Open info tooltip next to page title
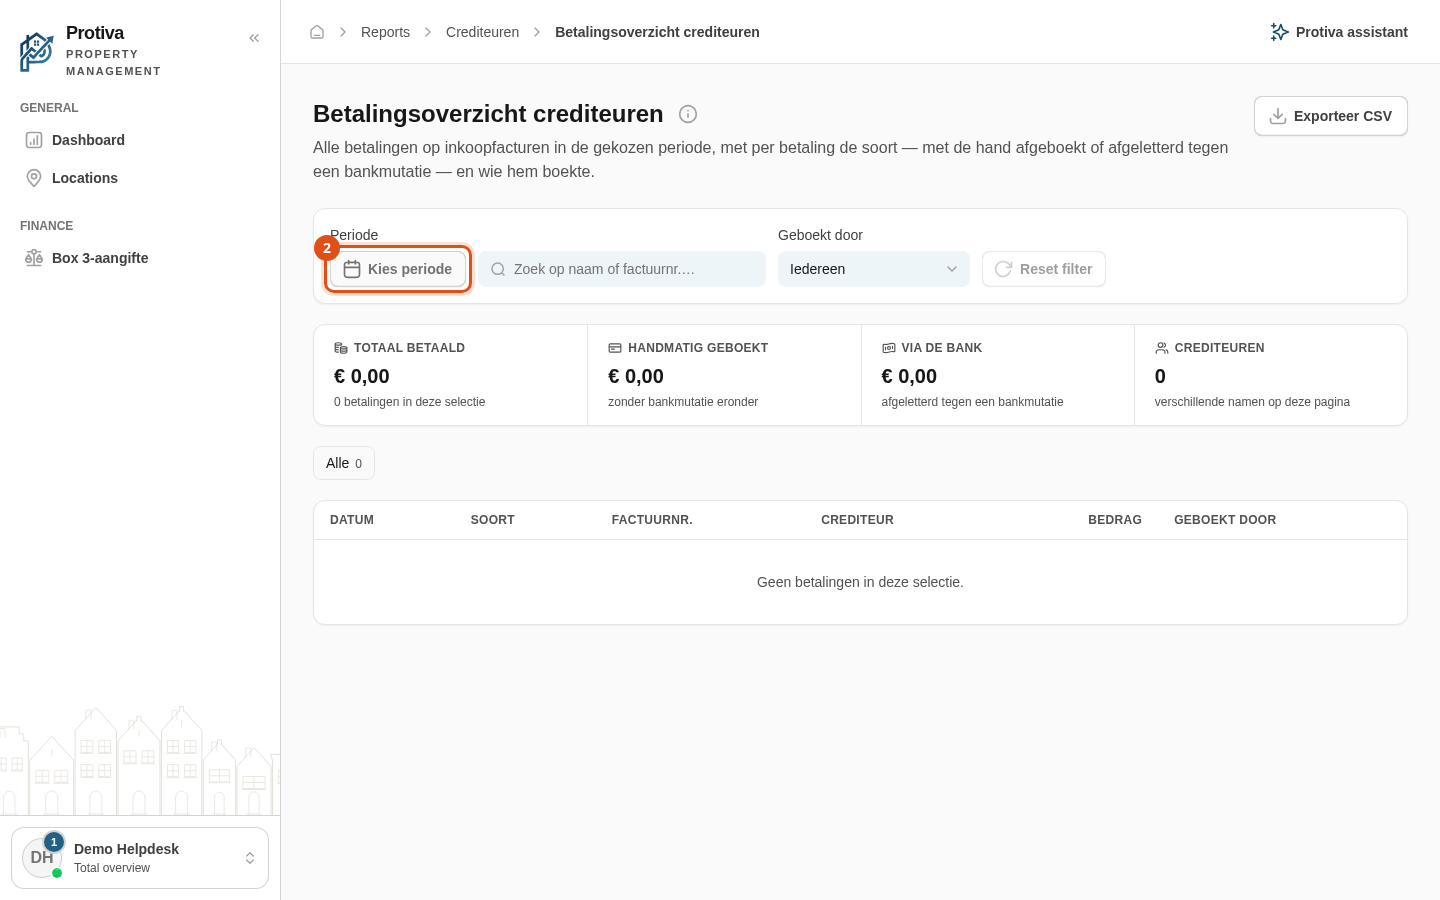Screen dimensions: 1440x900 click(x=688, y=114)
